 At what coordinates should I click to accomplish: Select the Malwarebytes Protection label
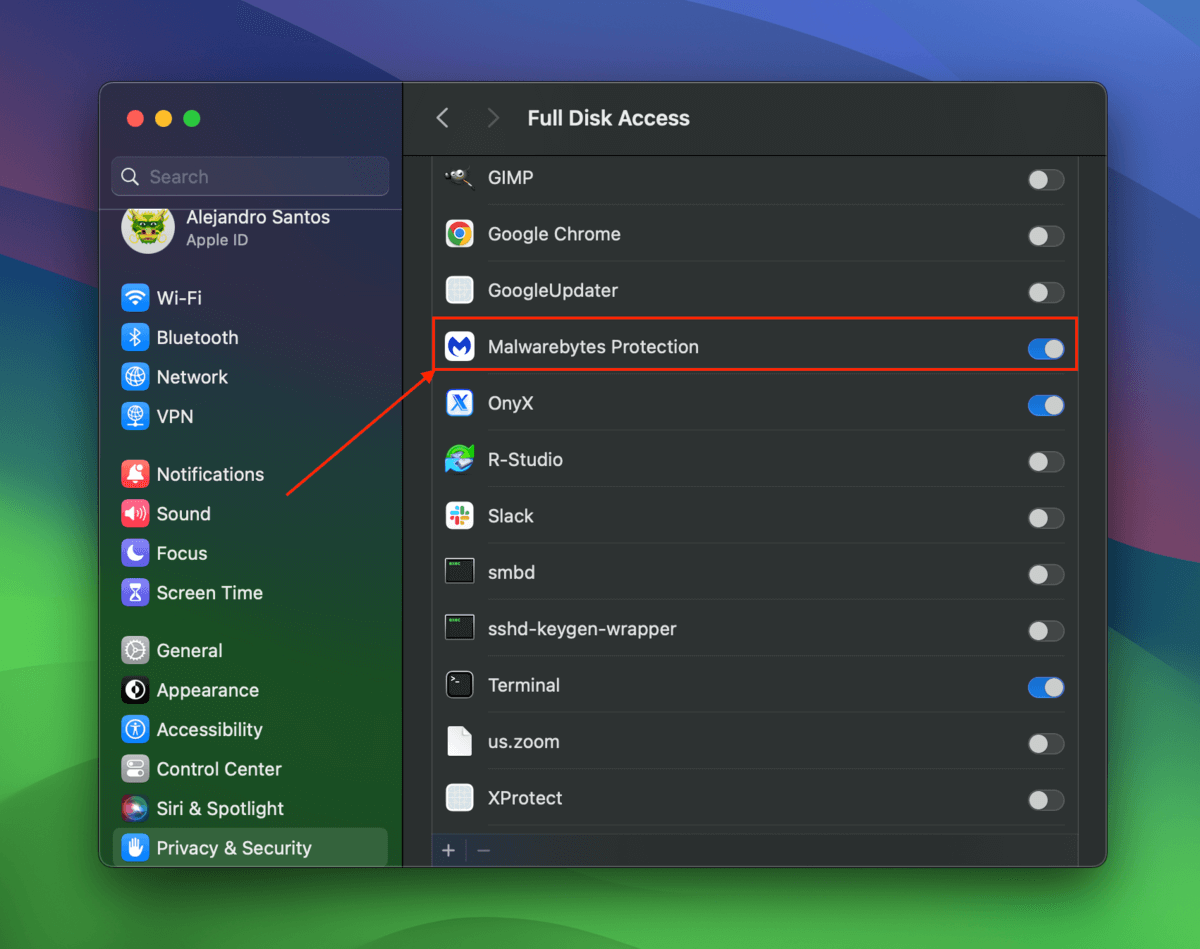pyautogui.click(x=593, y=347)
